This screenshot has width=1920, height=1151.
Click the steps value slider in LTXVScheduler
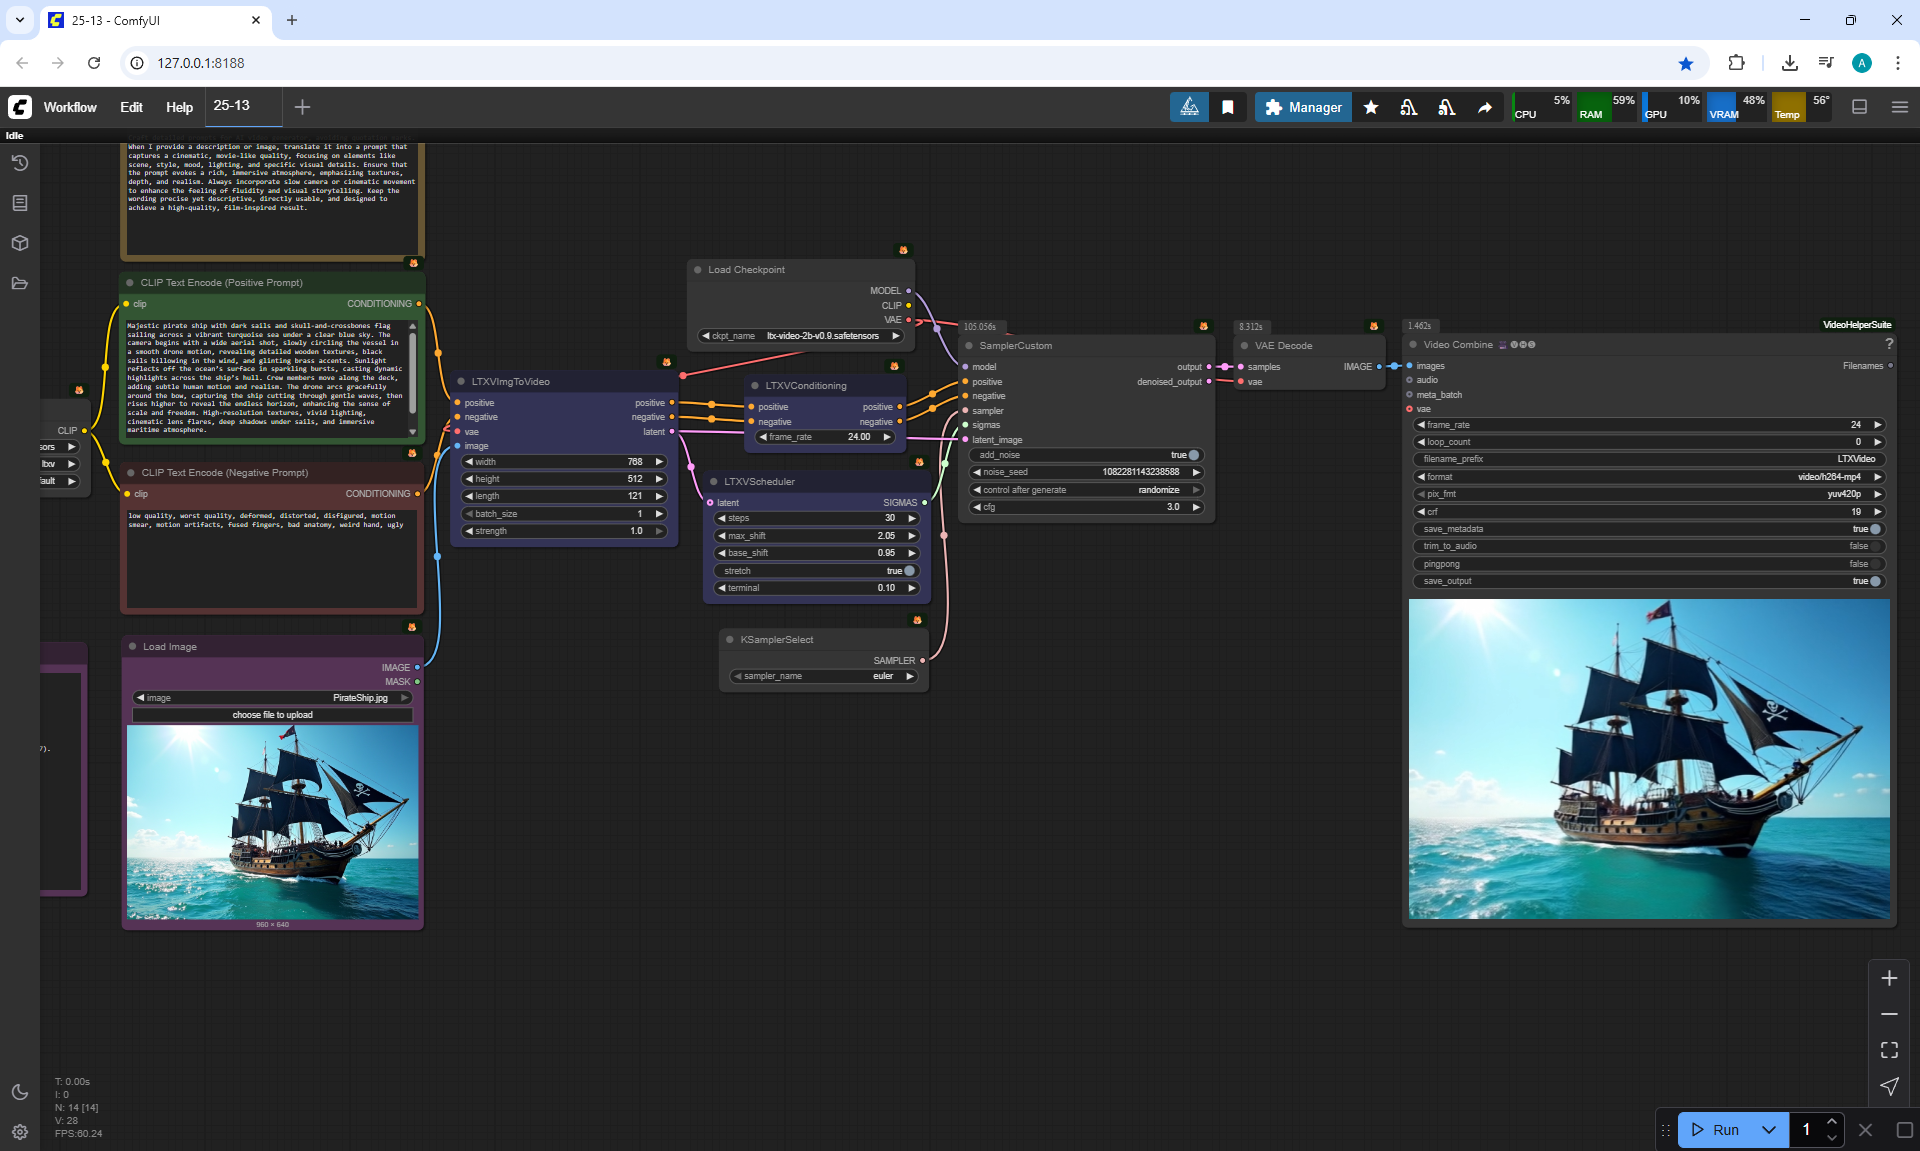817,518
